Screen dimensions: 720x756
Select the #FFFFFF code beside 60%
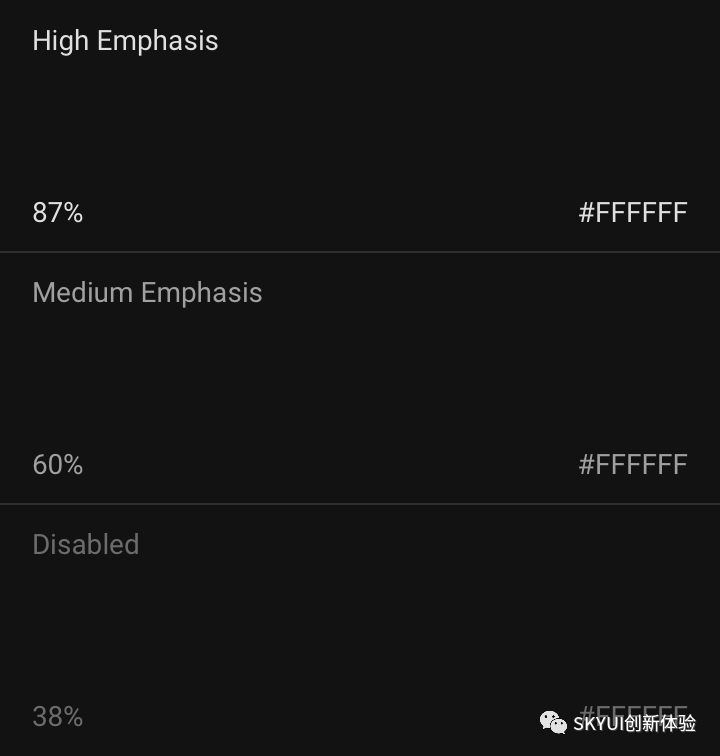click(633, 465)
